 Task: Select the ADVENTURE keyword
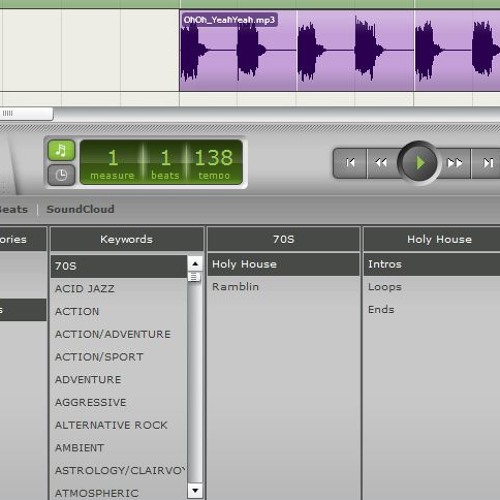(119, 379)
